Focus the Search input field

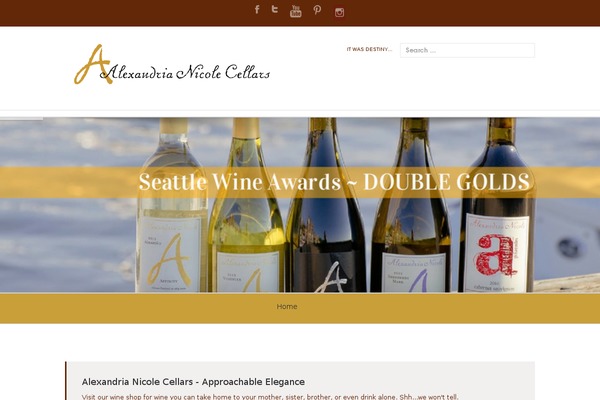coord(467,50)
